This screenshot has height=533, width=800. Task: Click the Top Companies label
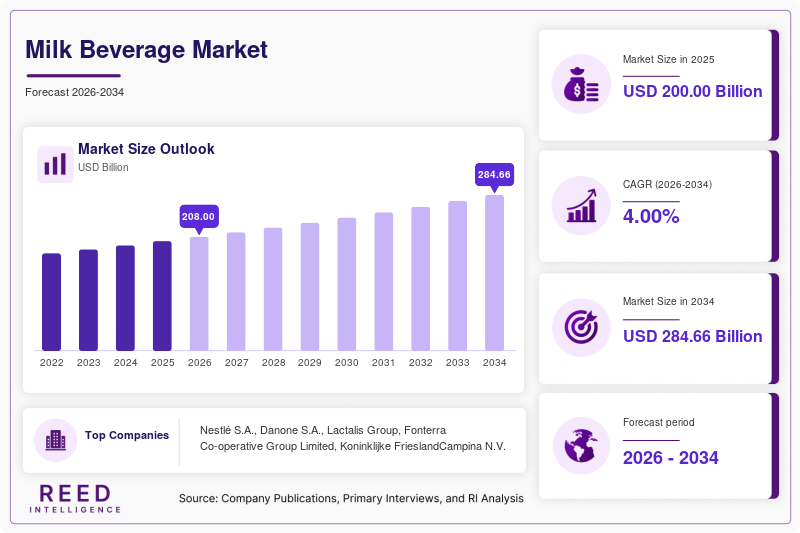(x=127, y=435)
